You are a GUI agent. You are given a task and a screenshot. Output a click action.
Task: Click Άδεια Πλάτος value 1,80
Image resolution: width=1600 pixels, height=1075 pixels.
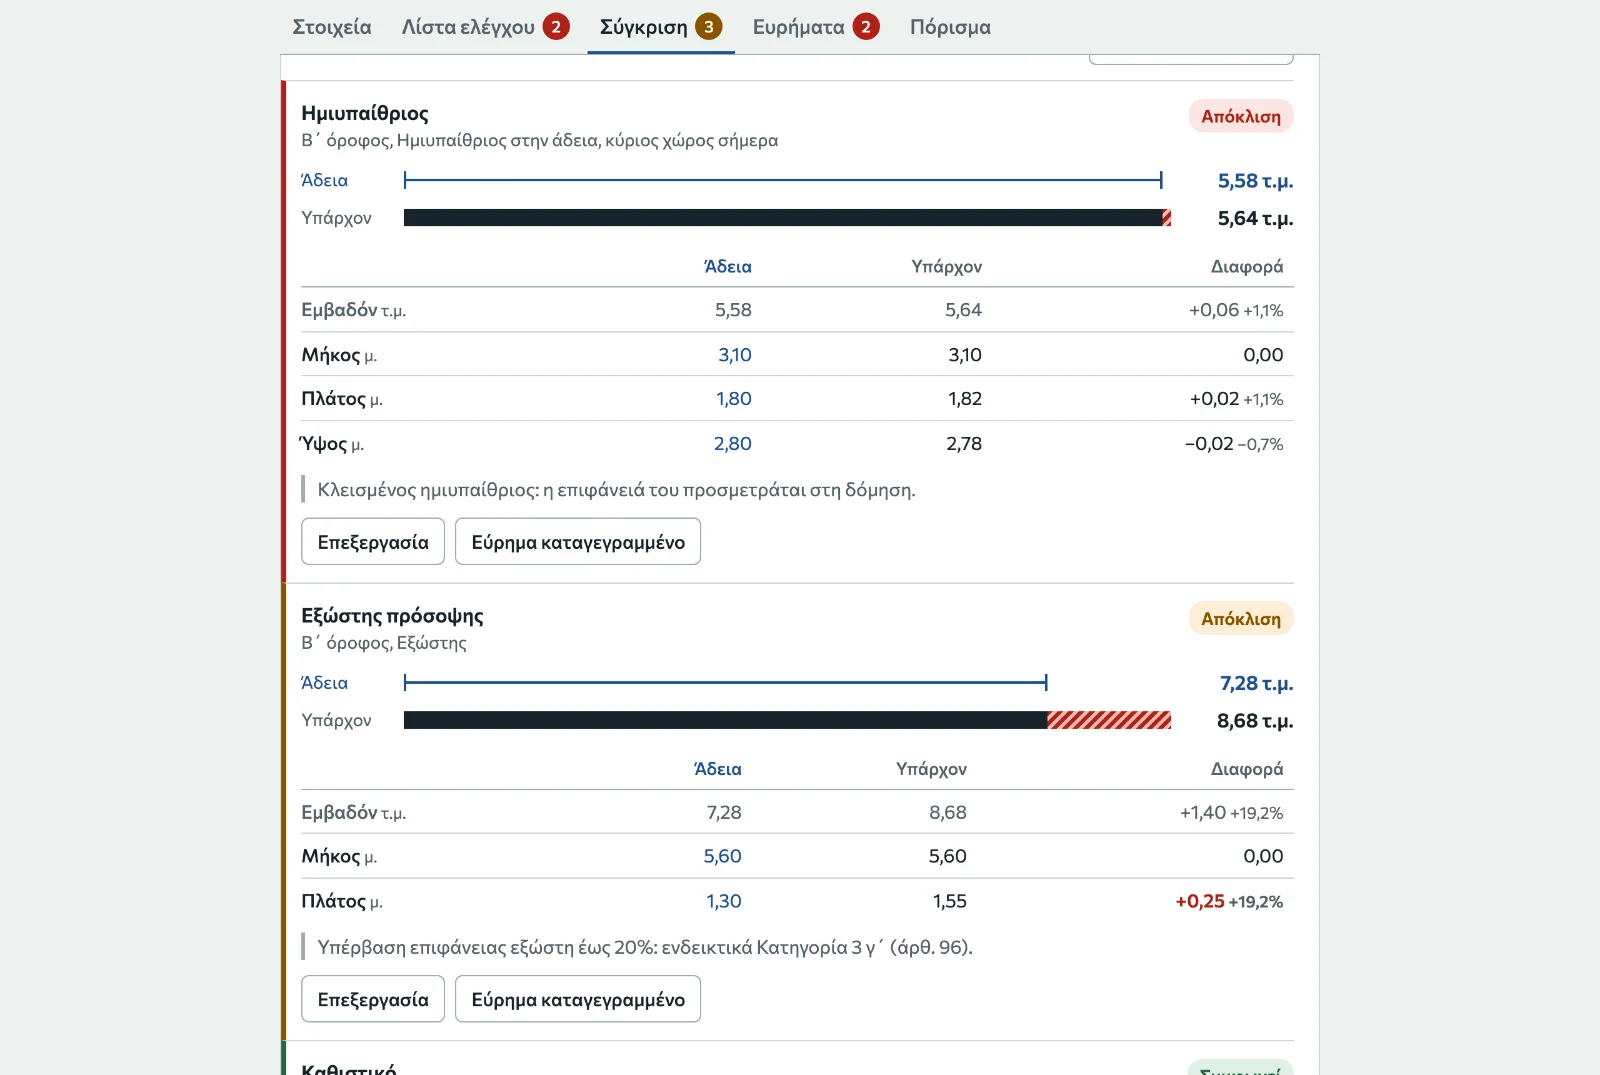click(734, 399)
